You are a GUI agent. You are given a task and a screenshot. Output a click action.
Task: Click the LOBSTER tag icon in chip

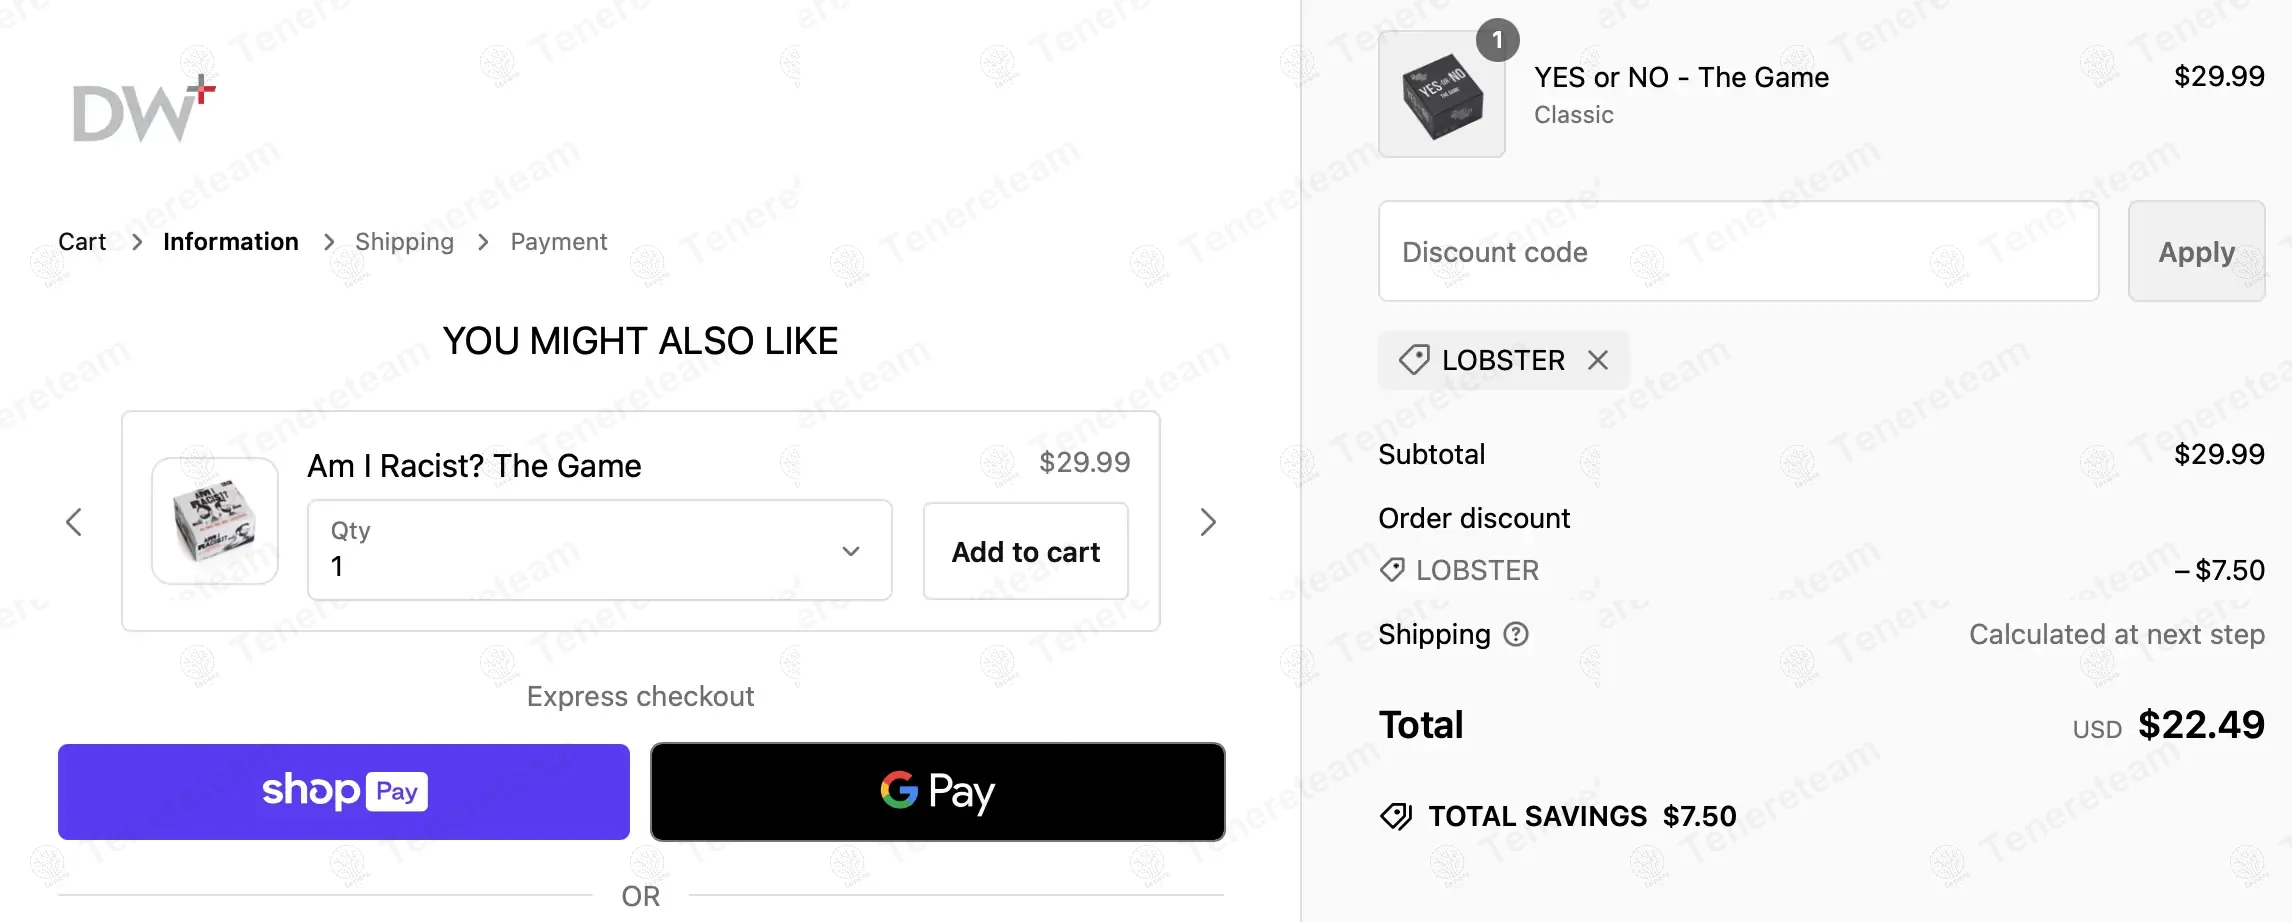(1414, 360)
